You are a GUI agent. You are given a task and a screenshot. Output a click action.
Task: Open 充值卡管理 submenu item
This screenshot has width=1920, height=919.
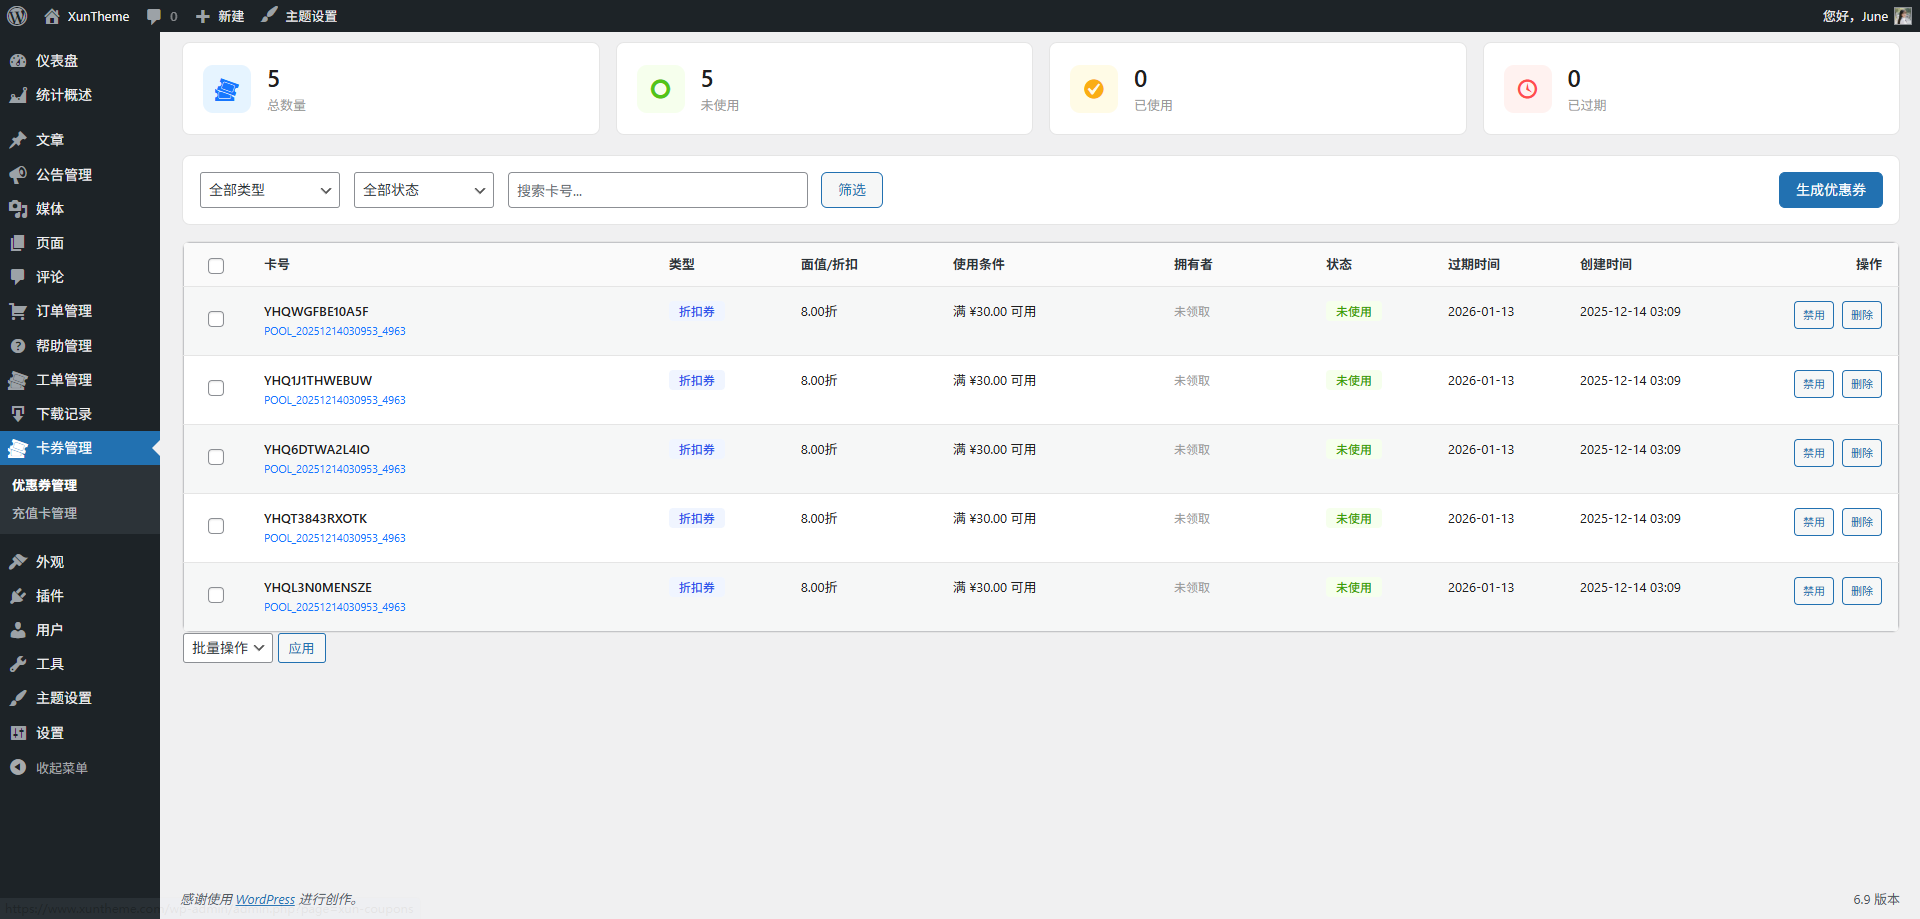[44, 513]
